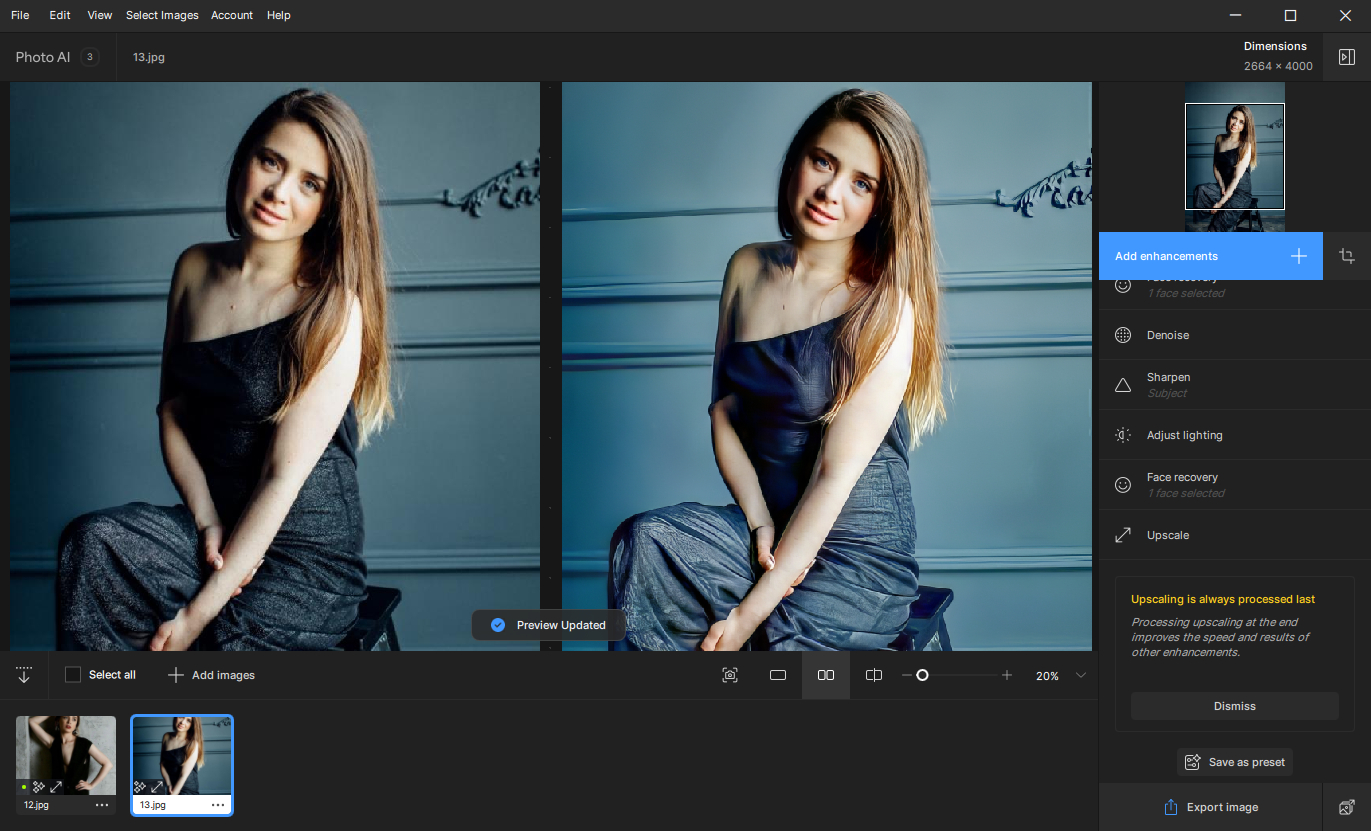This screenshot has width=1371, height=831.
Task: Select the single image view icon
Action: [778, 675]
